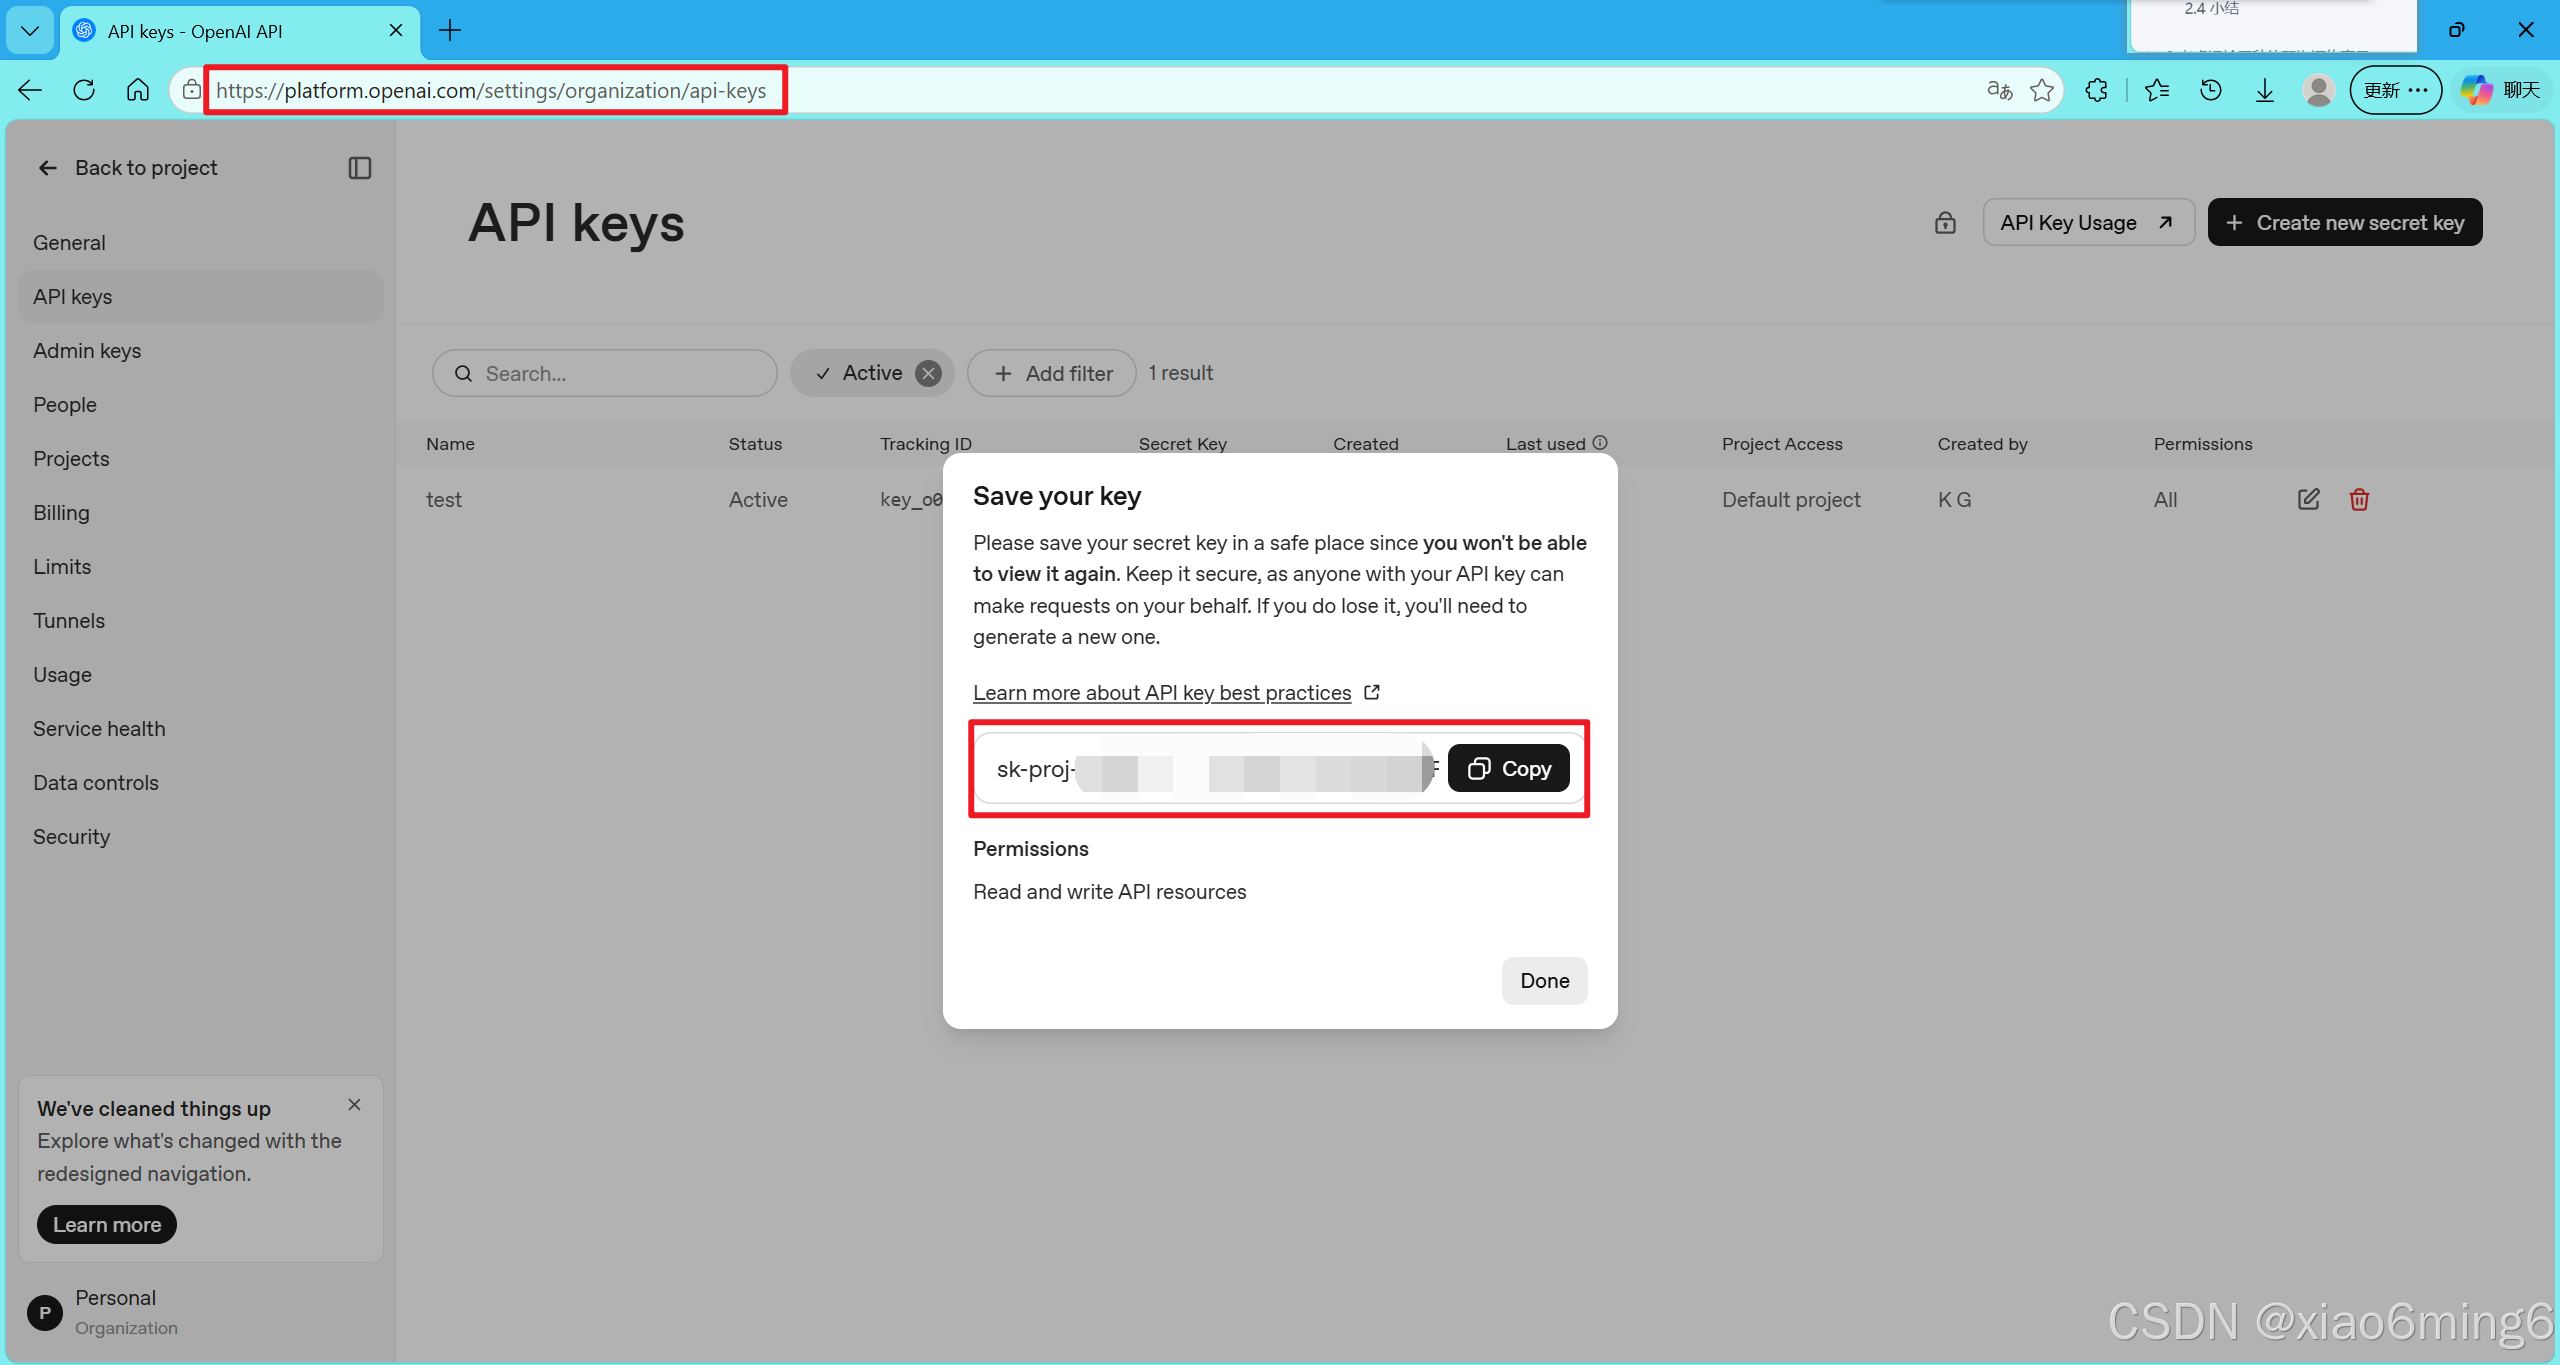Viewport: 2560px width, 1365px height.
Task: Click the '1 result' count text
Action: coord(1181,373)
